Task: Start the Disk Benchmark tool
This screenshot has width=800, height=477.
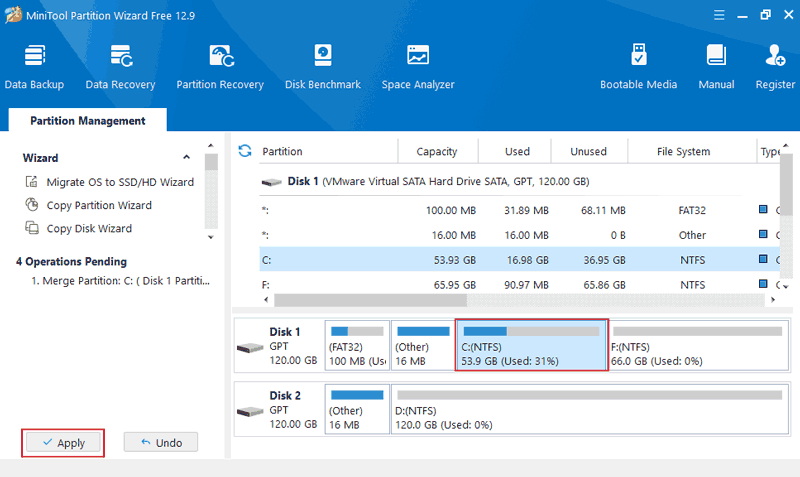Action: point(322,66)
